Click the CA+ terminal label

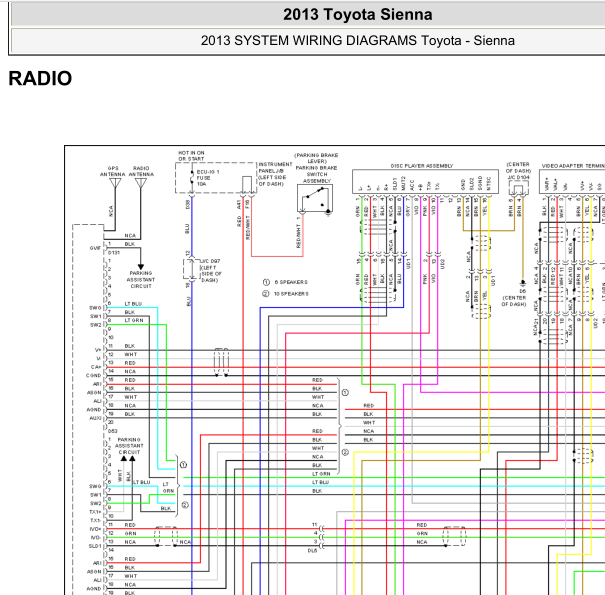tap(96, 367)
